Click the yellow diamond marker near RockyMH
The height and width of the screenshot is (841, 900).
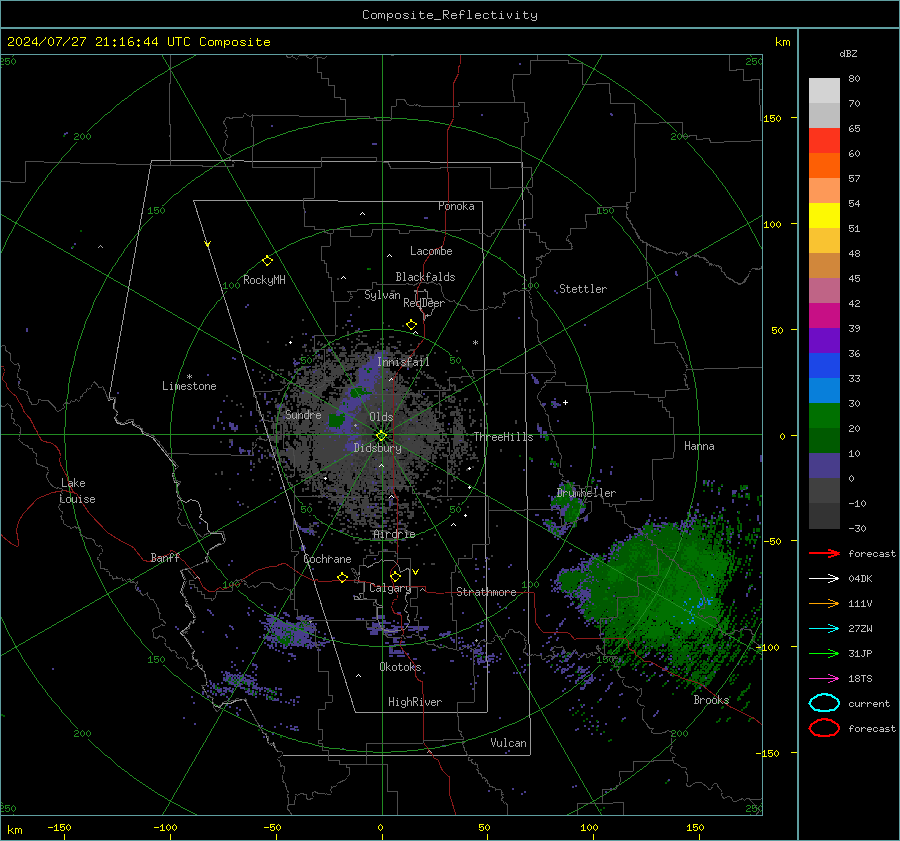pos(267,261)
